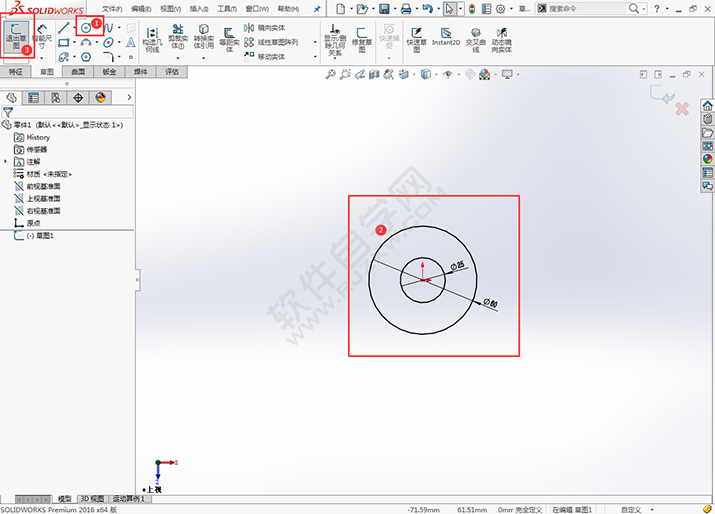Open the 文件(F) menu
This screenshot has width=715, height=514.
112,9
